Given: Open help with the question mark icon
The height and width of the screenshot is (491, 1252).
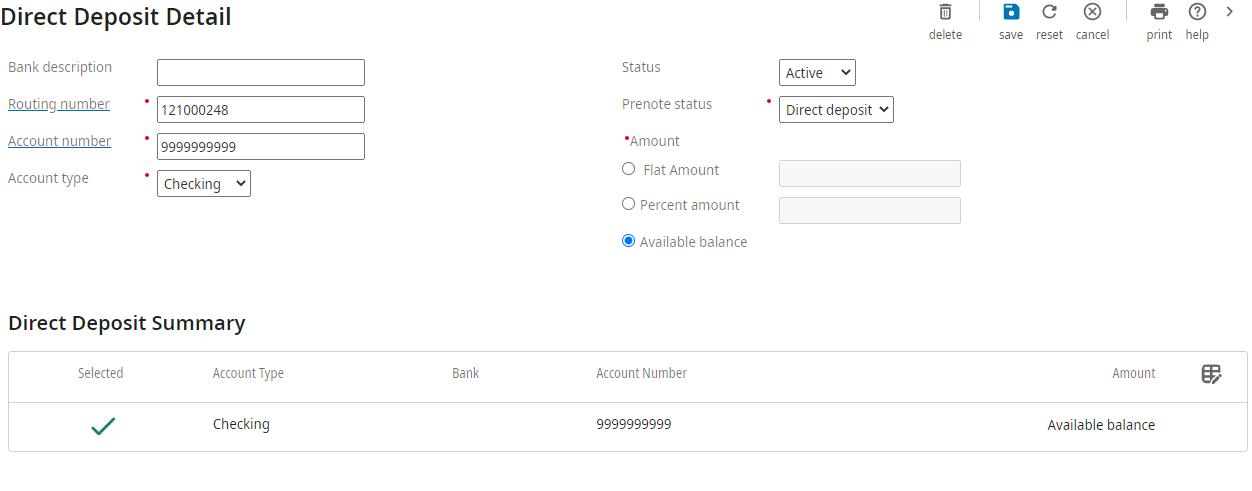Looking at the screenshot, I should [x=1197, y=13].
